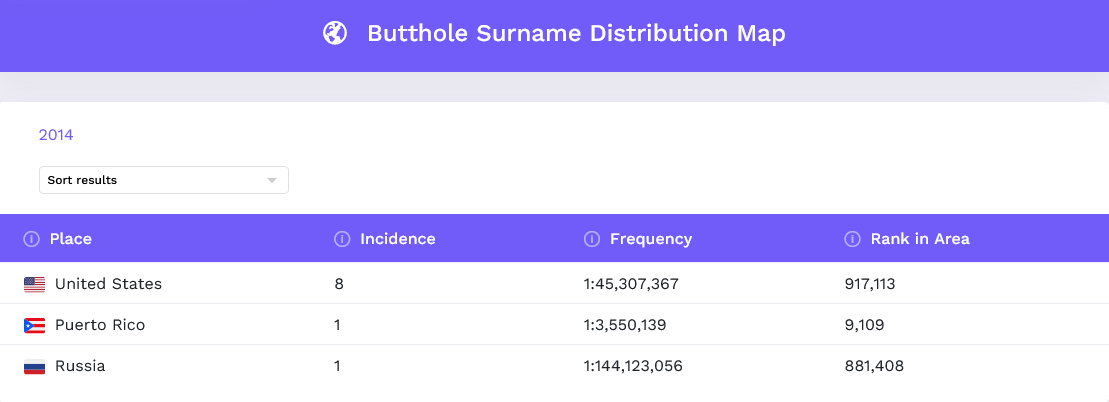Click the Puerto Rico flag icon
1109x402 pixels.
(x=34, y=326)
